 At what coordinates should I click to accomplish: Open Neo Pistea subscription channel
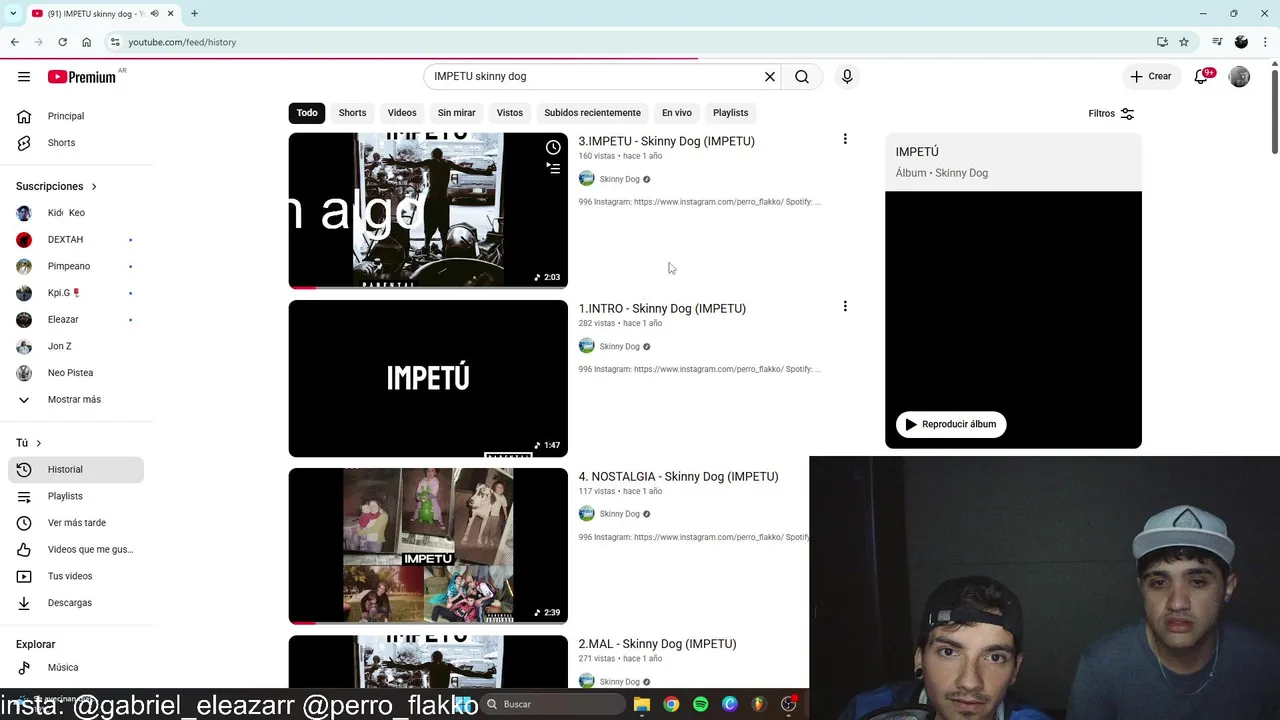(x=76, y=373)
